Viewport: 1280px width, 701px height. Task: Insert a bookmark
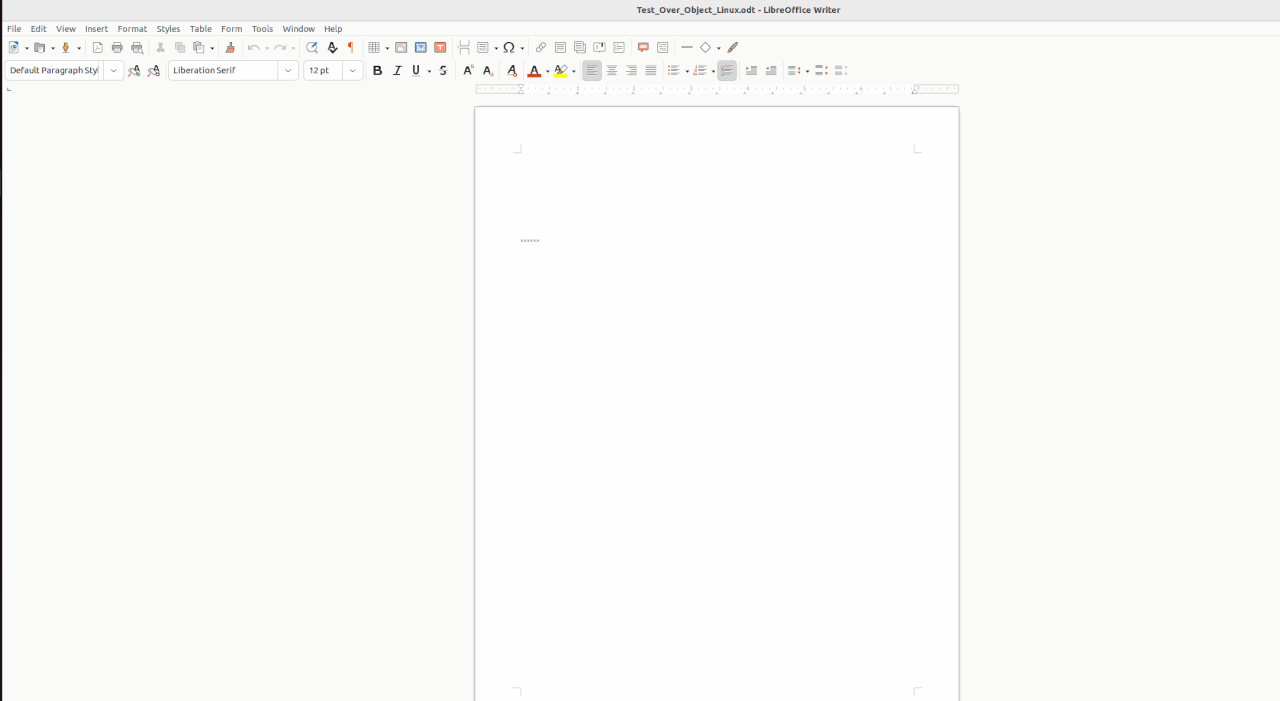599,47
